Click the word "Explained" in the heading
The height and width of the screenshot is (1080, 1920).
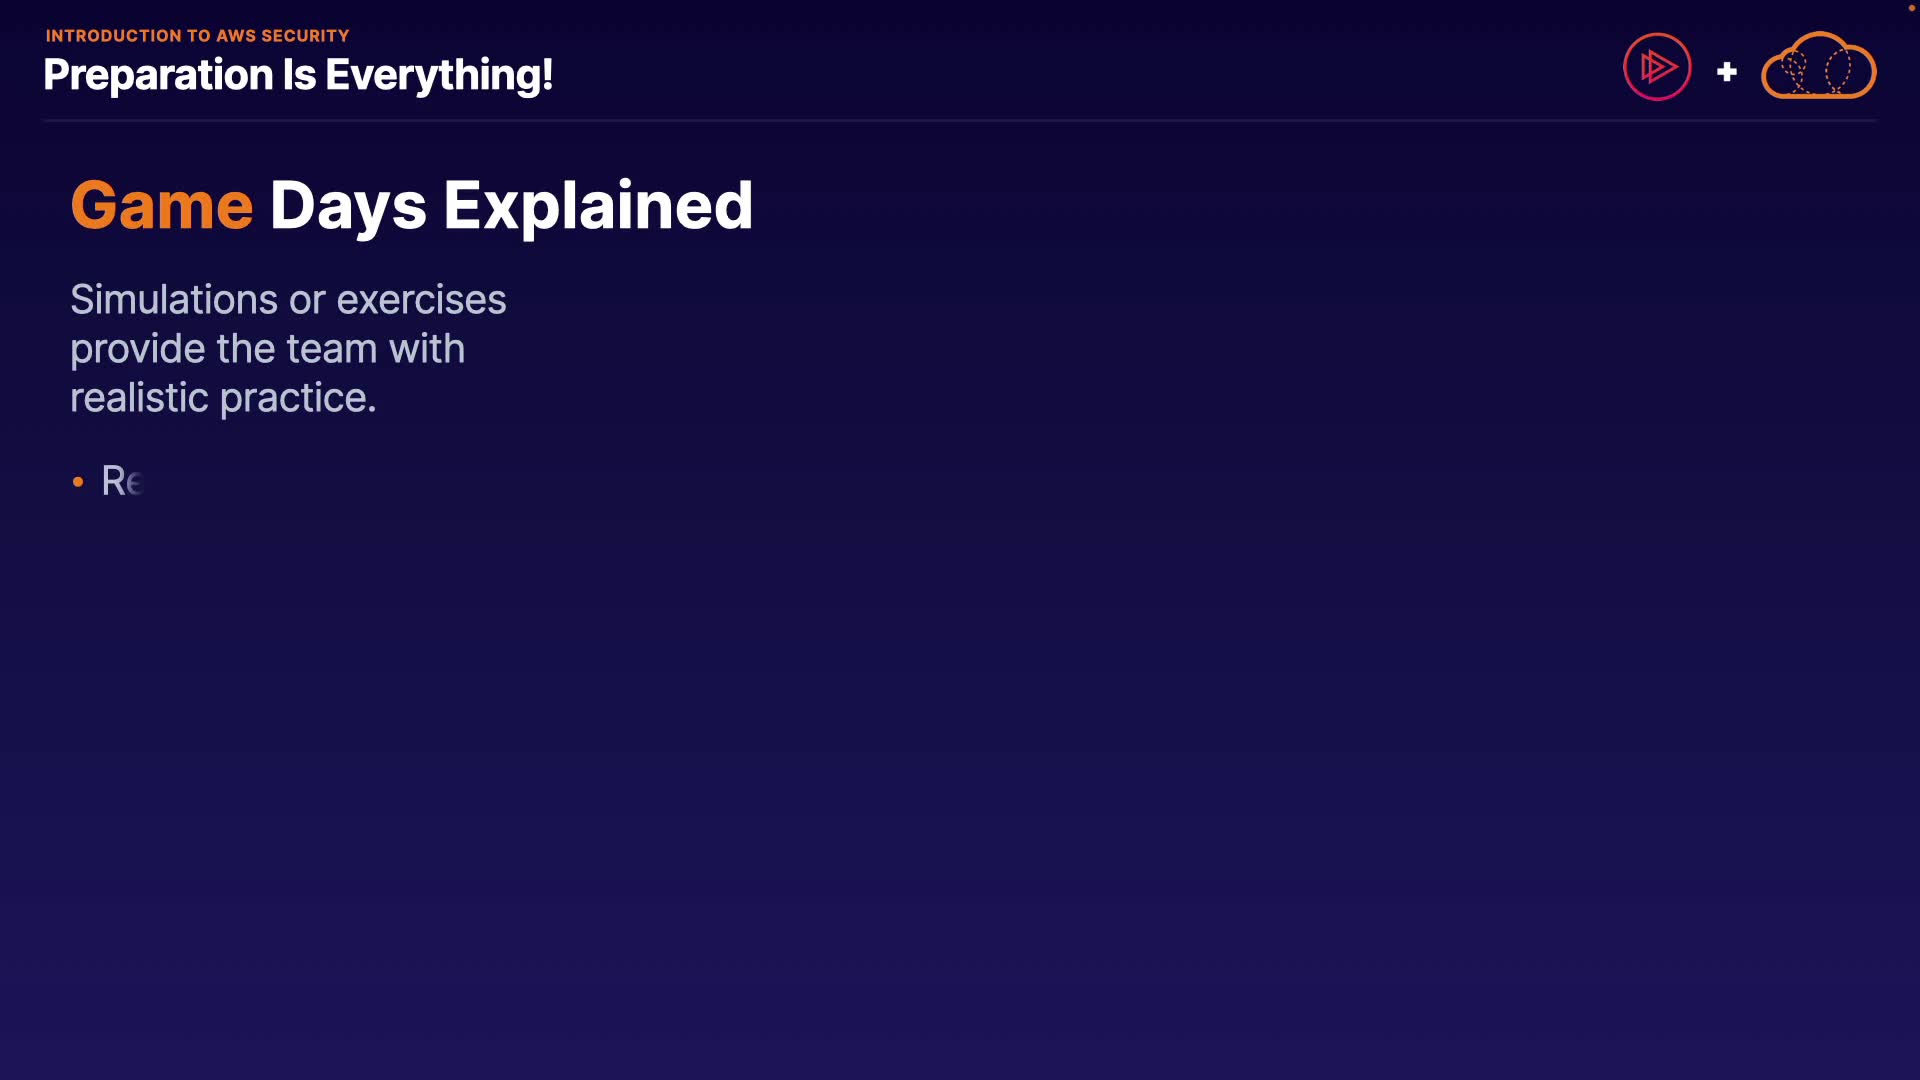[597, 206]
